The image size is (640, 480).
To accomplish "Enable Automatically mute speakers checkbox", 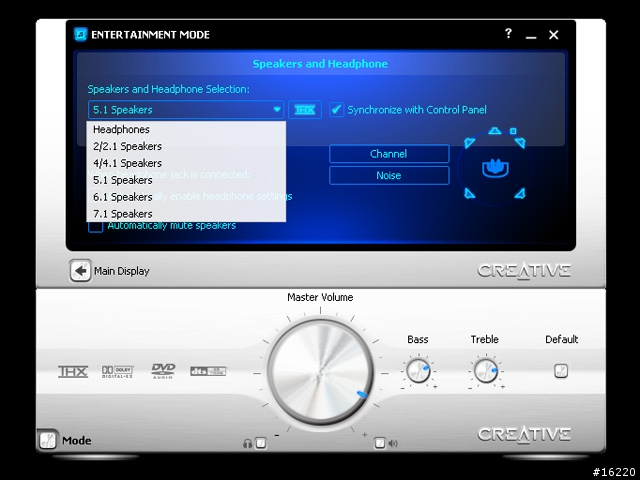I will (96, 226).
